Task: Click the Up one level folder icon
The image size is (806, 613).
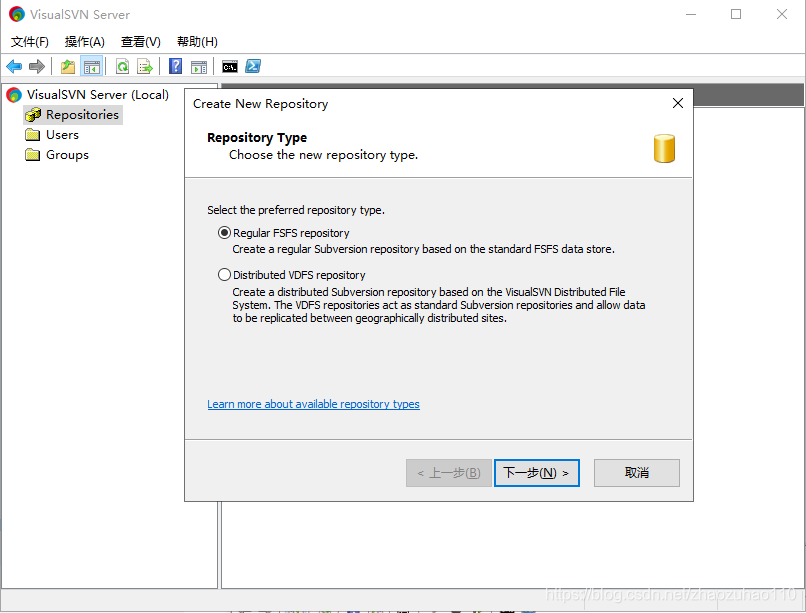Action: tap(68, 66)
